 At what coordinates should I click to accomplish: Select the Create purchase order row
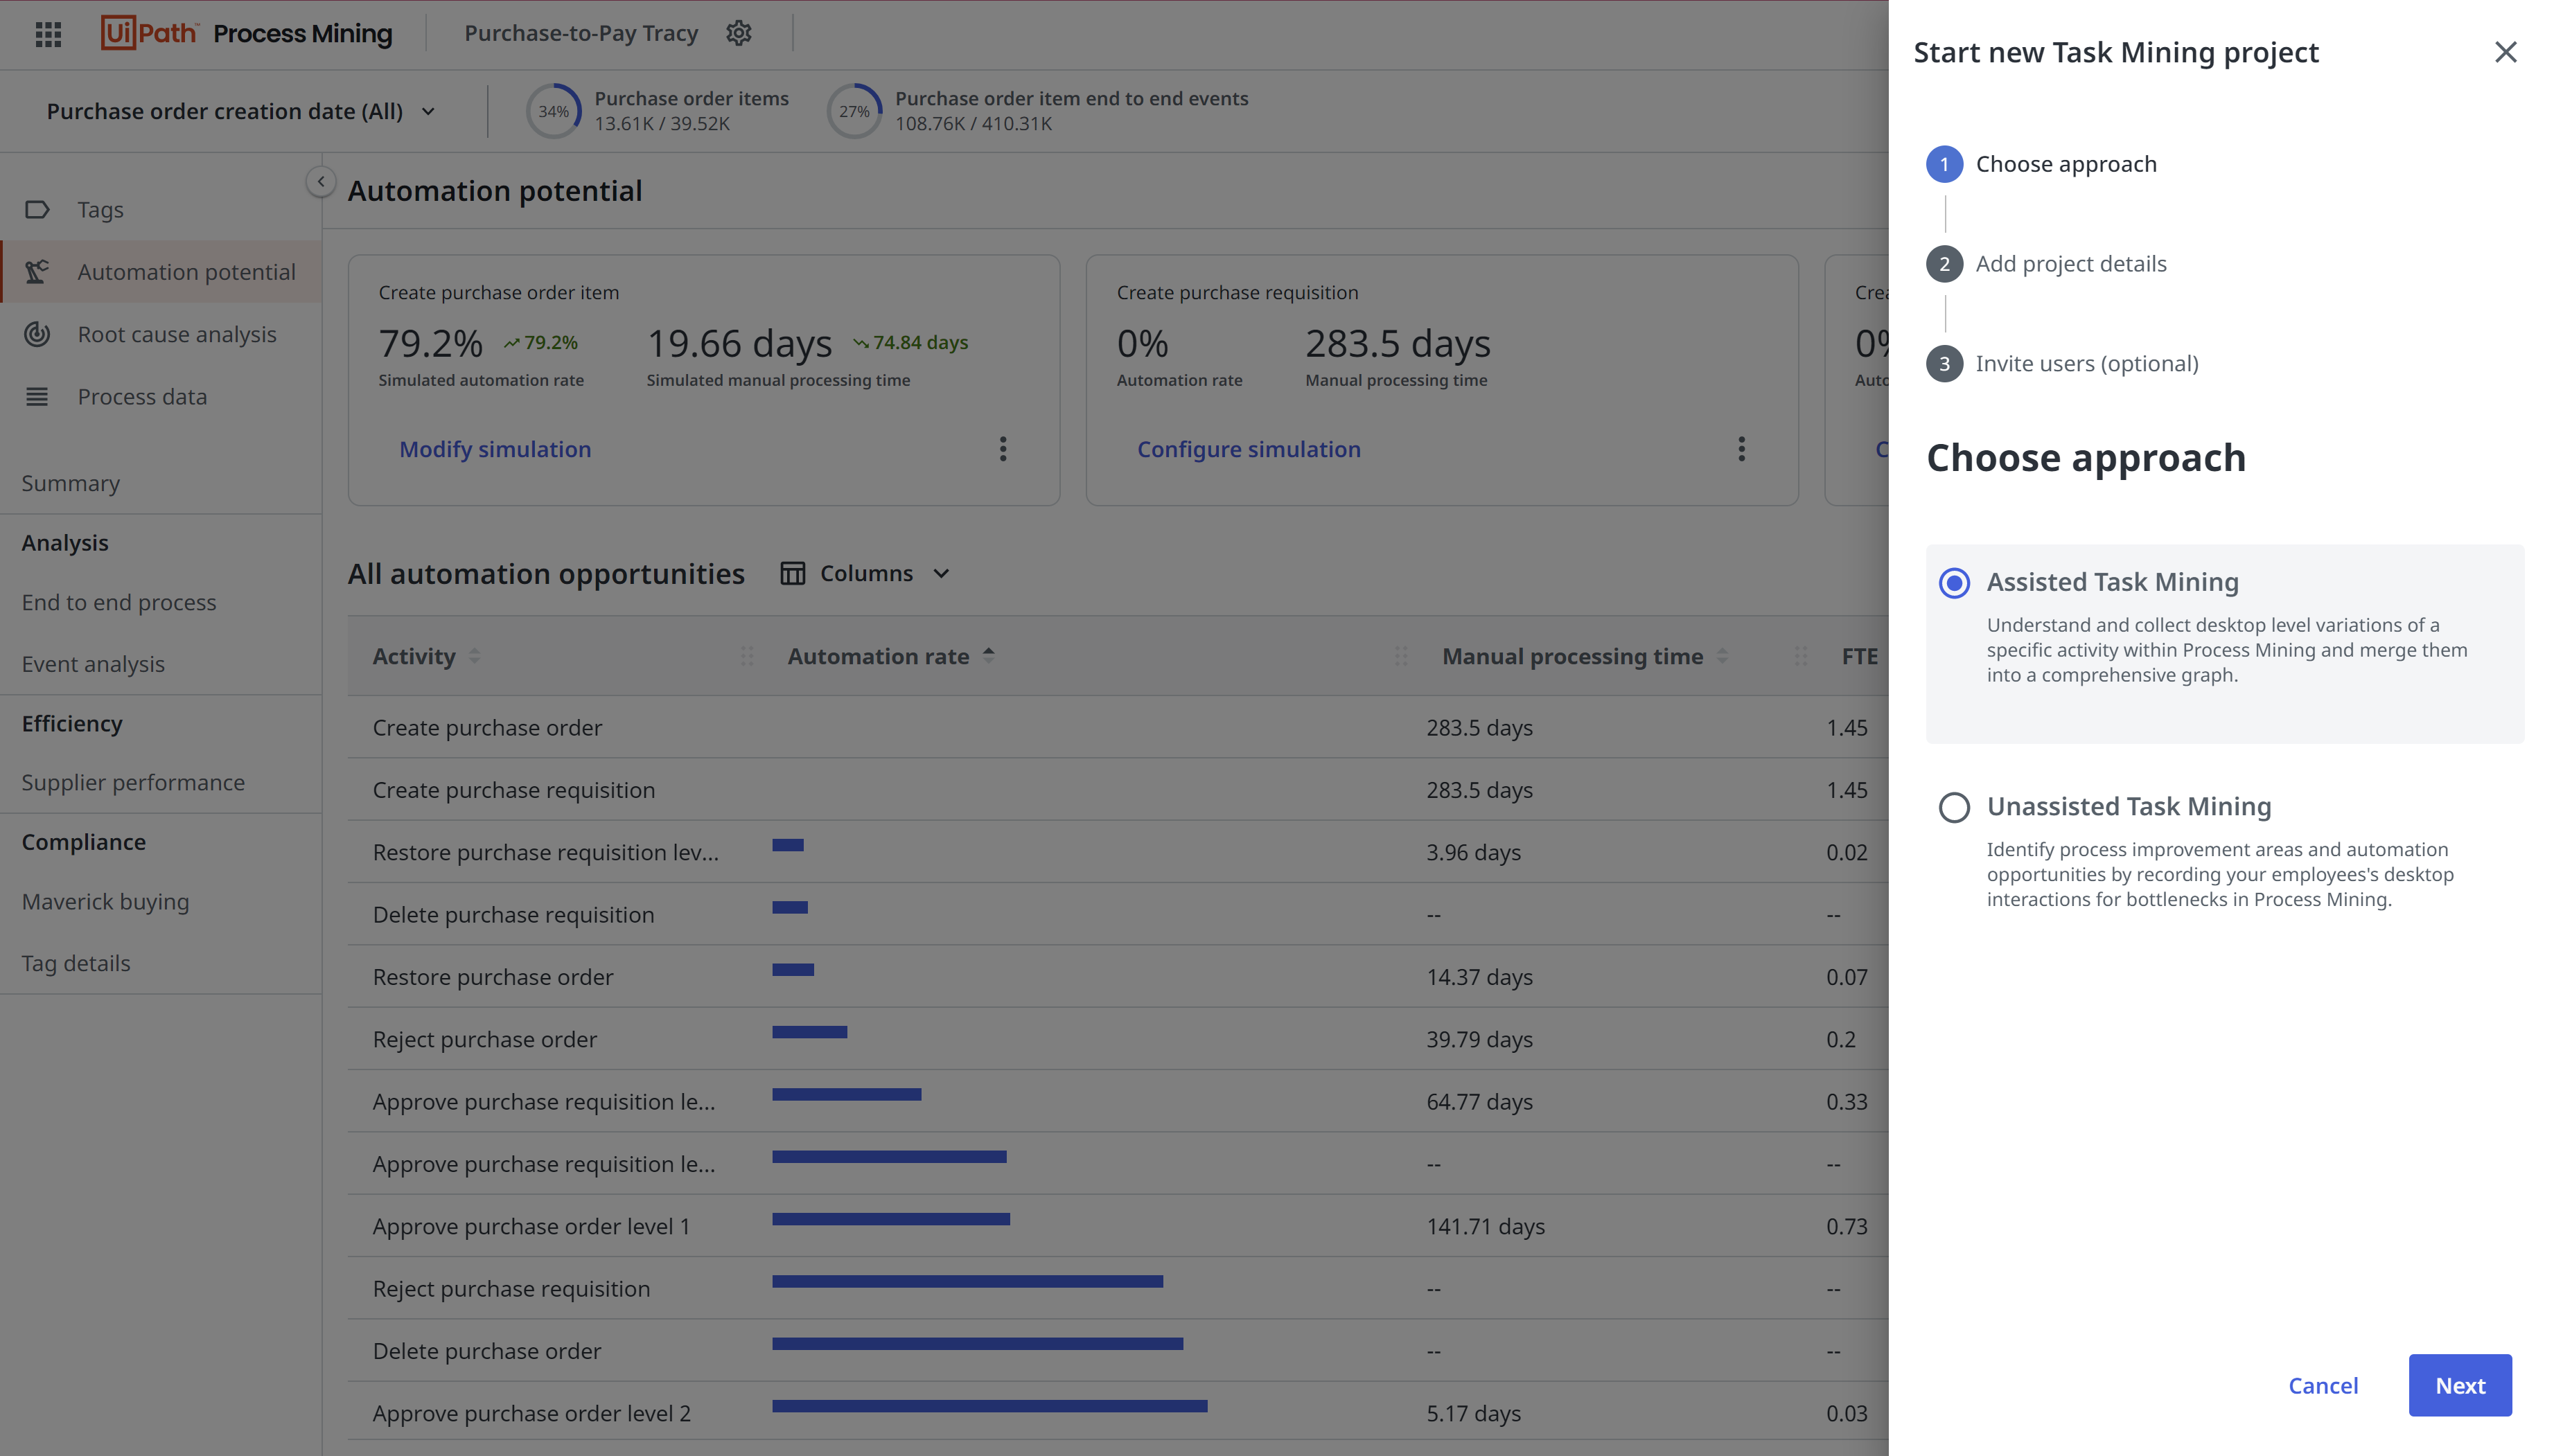point(1118,727)
